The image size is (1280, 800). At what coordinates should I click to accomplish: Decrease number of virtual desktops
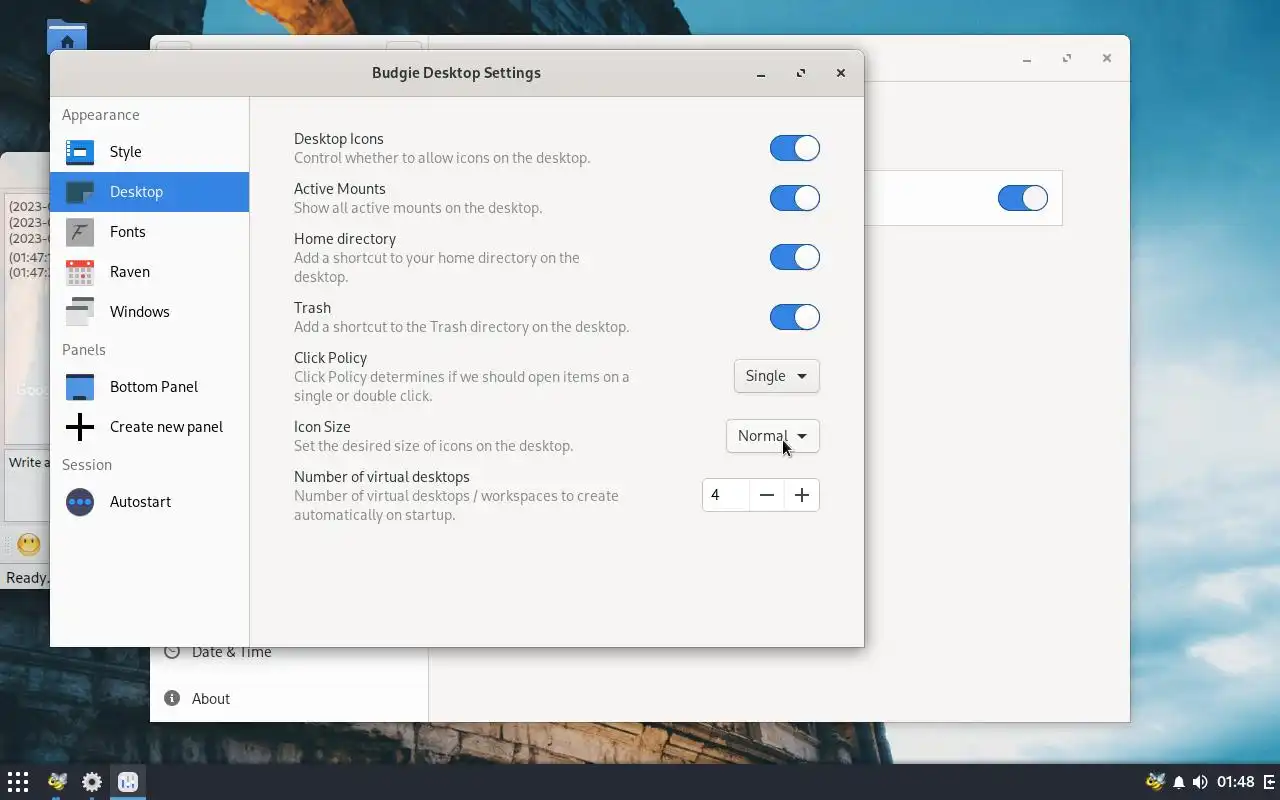767,495
